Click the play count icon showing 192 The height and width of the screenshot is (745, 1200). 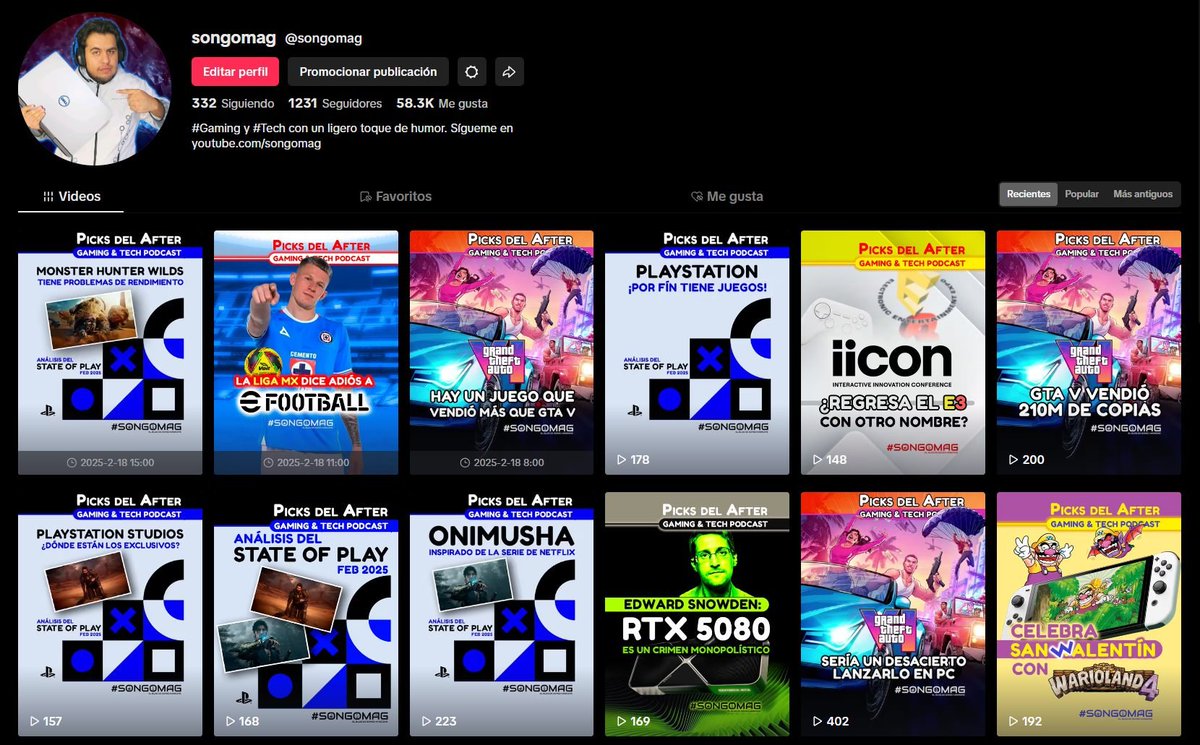click(1013, 721)
